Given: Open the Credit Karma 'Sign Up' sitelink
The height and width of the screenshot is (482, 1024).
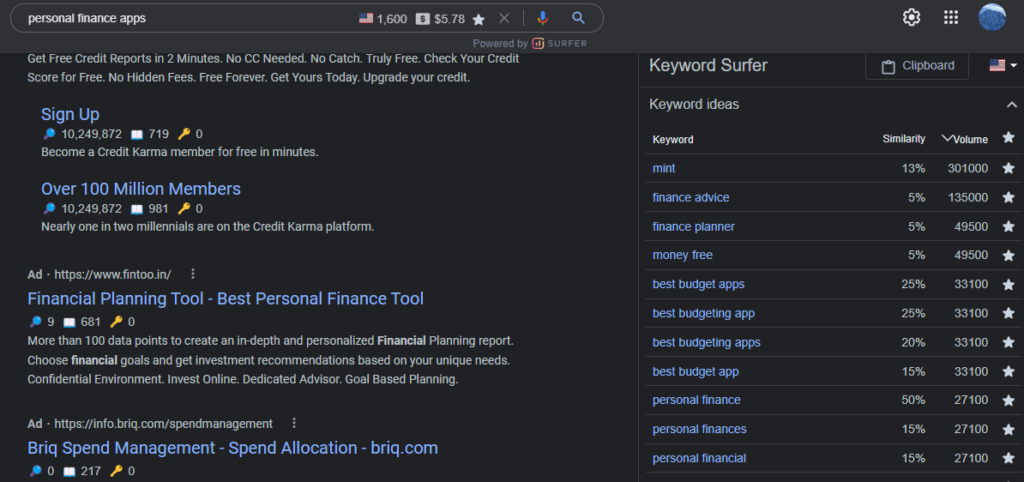Looking at the screenshot, I should [70, 115].
